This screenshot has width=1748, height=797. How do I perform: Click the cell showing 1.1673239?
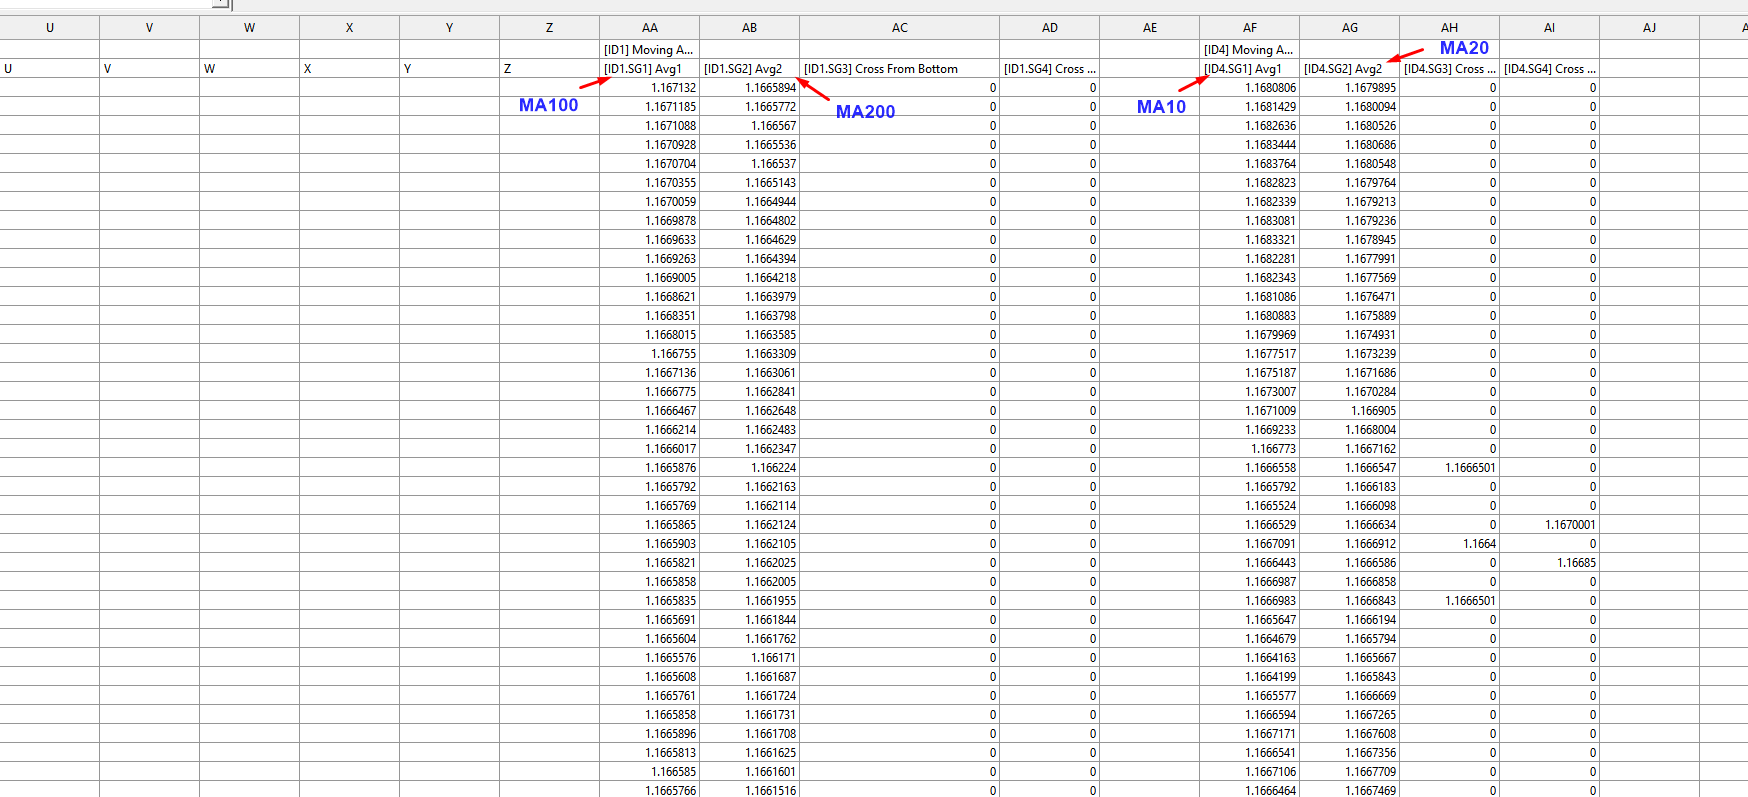tap(1350, 354)
